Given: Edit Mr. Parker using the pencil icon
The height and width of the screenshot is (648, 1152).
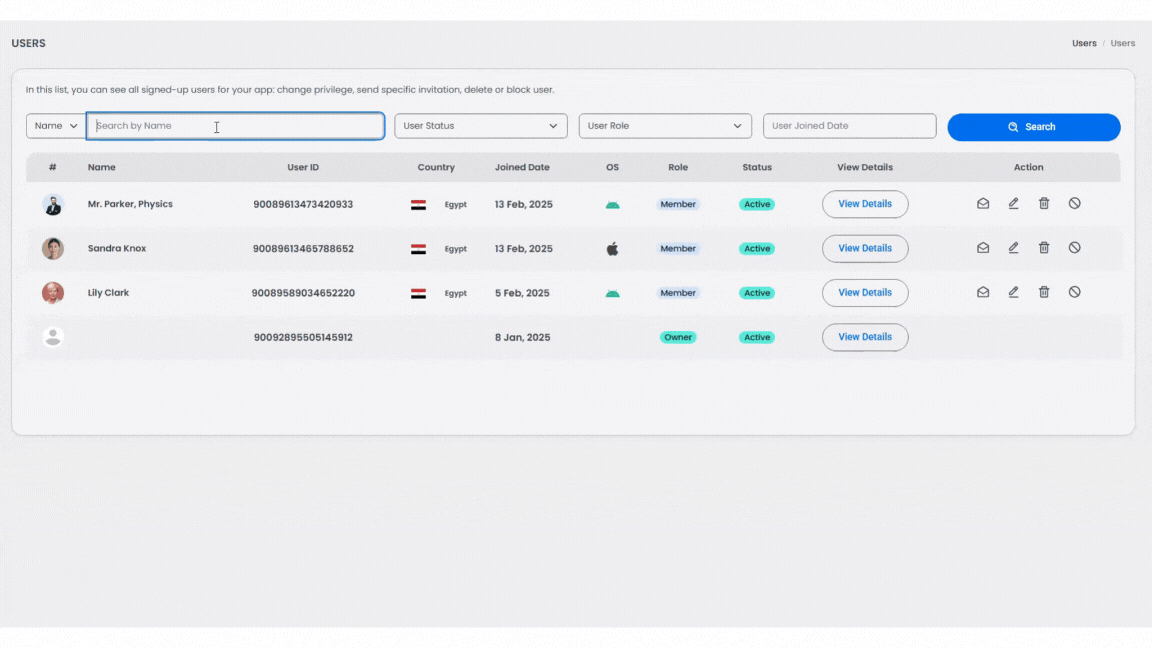Looking at the screenshot, I should point(1013,204).
